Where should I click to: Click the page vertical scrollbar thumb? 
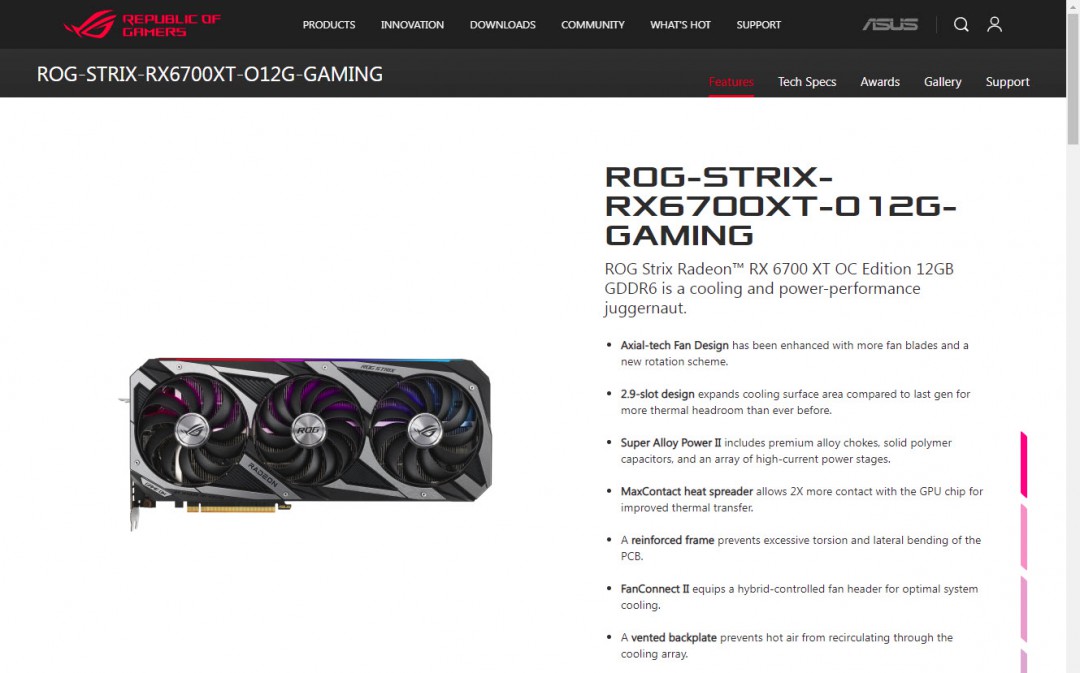(1073, 78)
